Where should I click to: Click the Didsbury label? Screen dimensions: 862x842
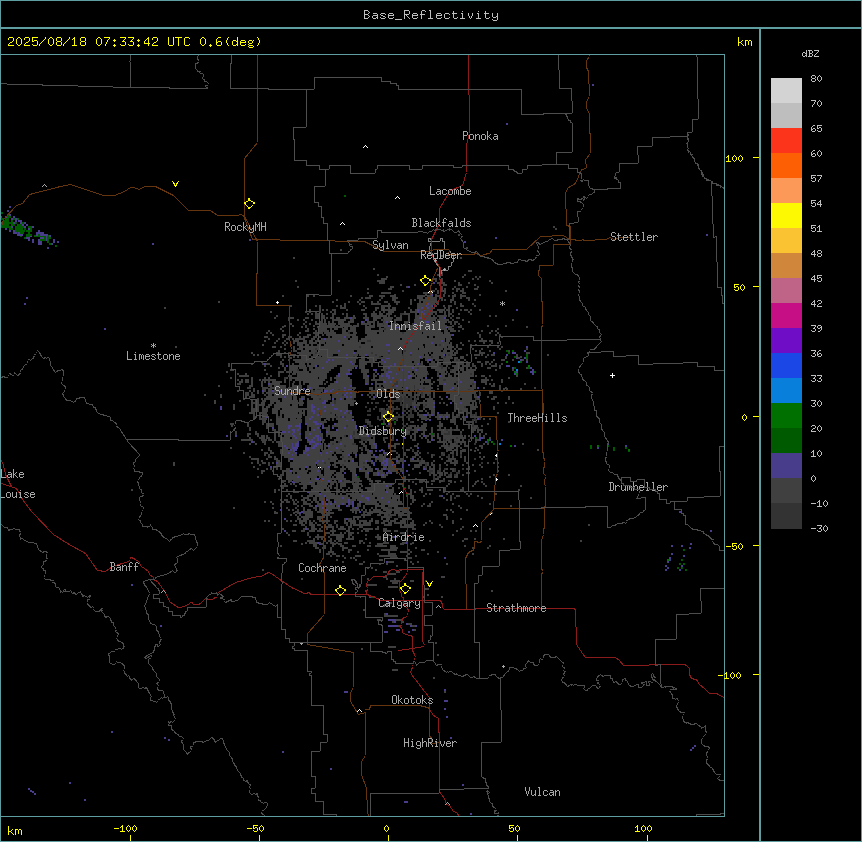(382, 431)
